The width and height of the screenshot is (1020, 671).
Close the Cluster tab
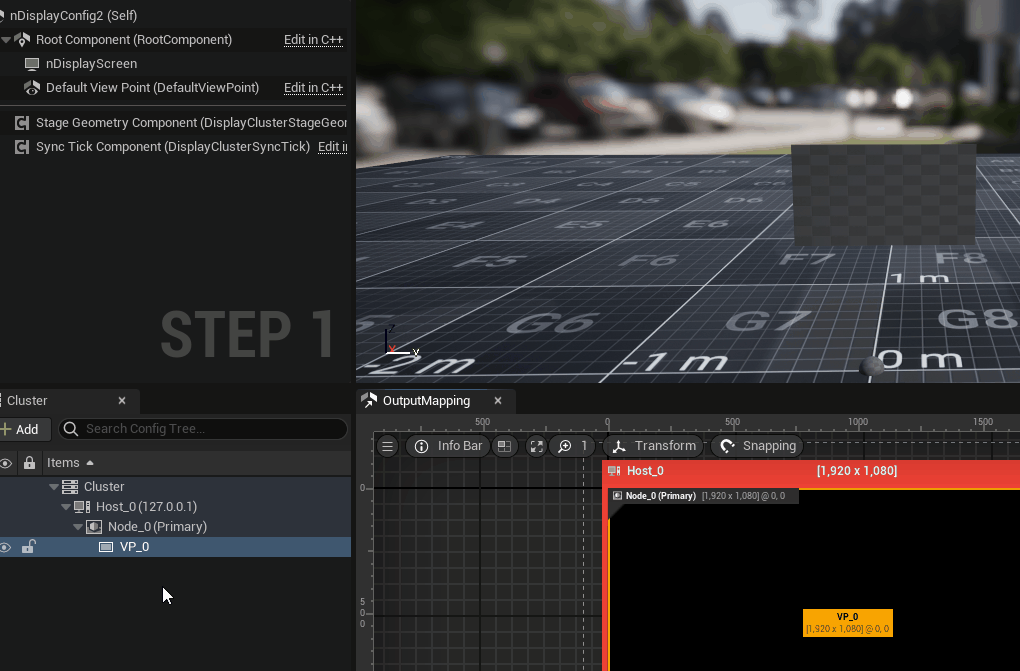point(122,401)
